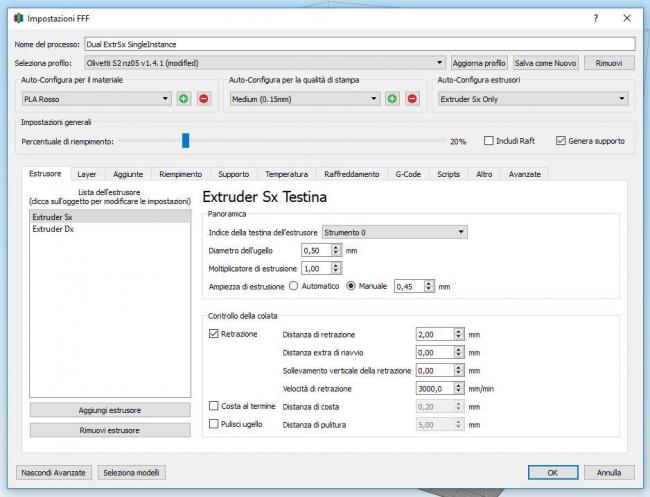Click red minus icon next to PLA Rosso
Viewport: 650px width, 497px height.
pos(203,99)
